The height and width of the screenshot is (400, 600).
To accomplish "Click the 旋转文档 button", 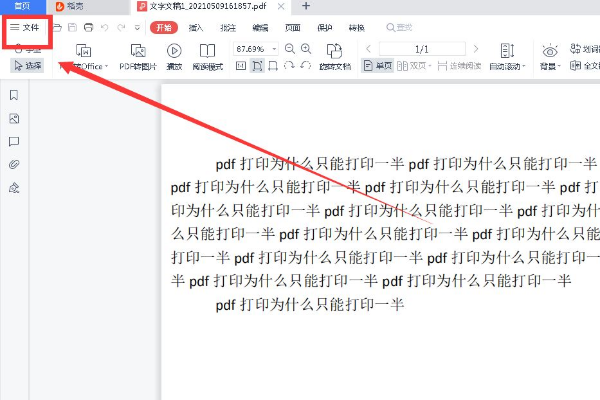I will tap(335, 57).
